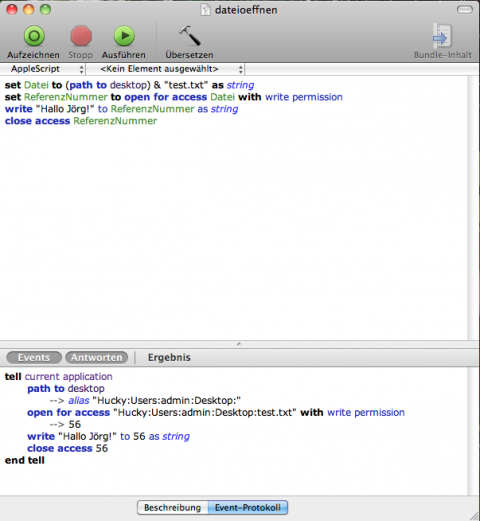Screen dimensions: 480x521
Task: Switch to the Event-Protokoll tab
Action: (x=248, y=507)
